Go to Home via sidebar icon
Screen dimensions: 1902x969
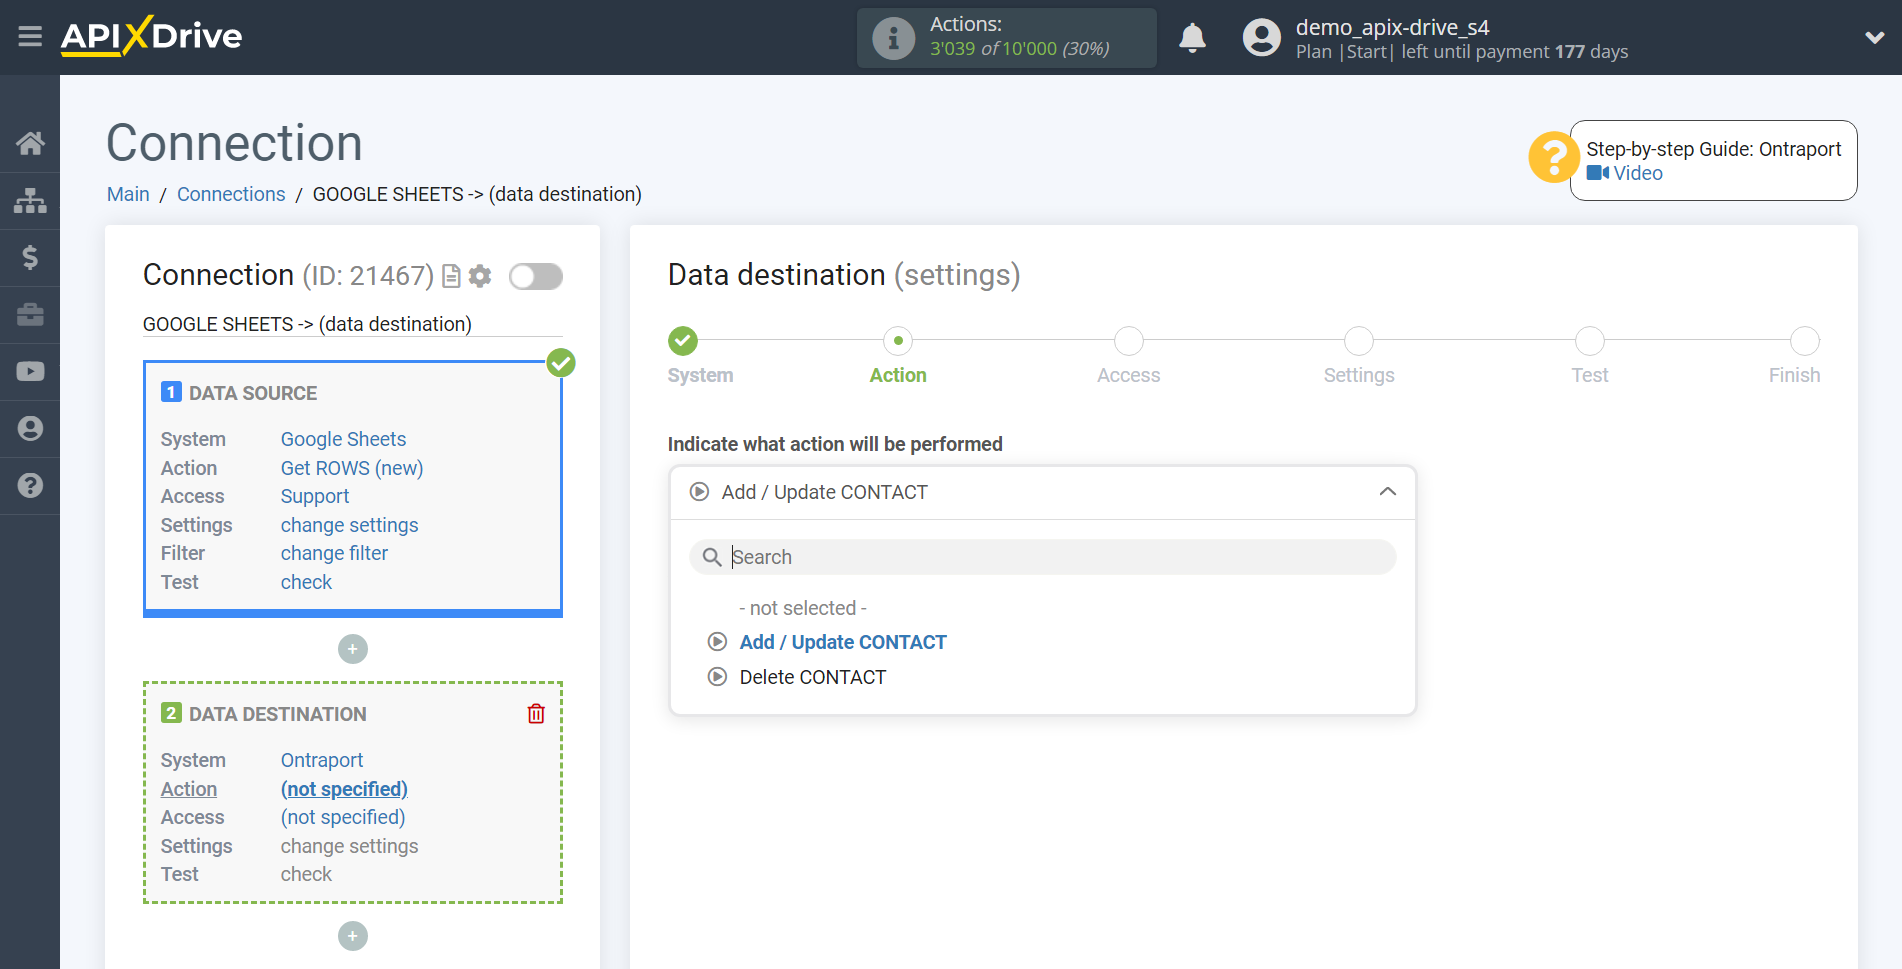30,143
